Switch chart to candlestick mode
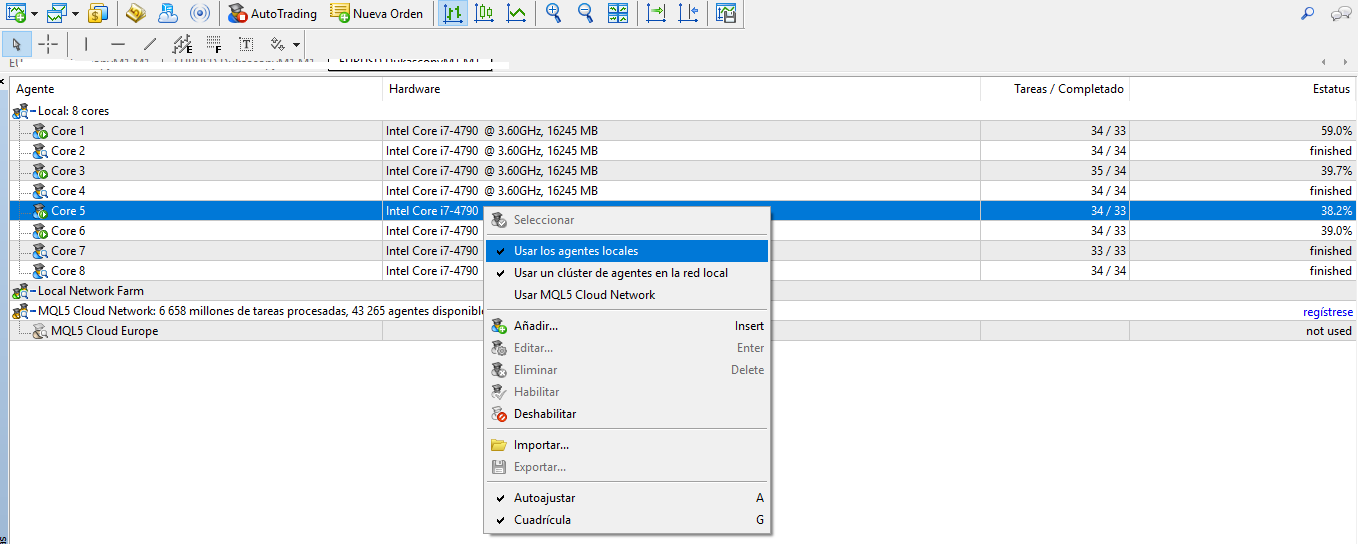This screenshot has height=544, width=1358. point(485,14)
